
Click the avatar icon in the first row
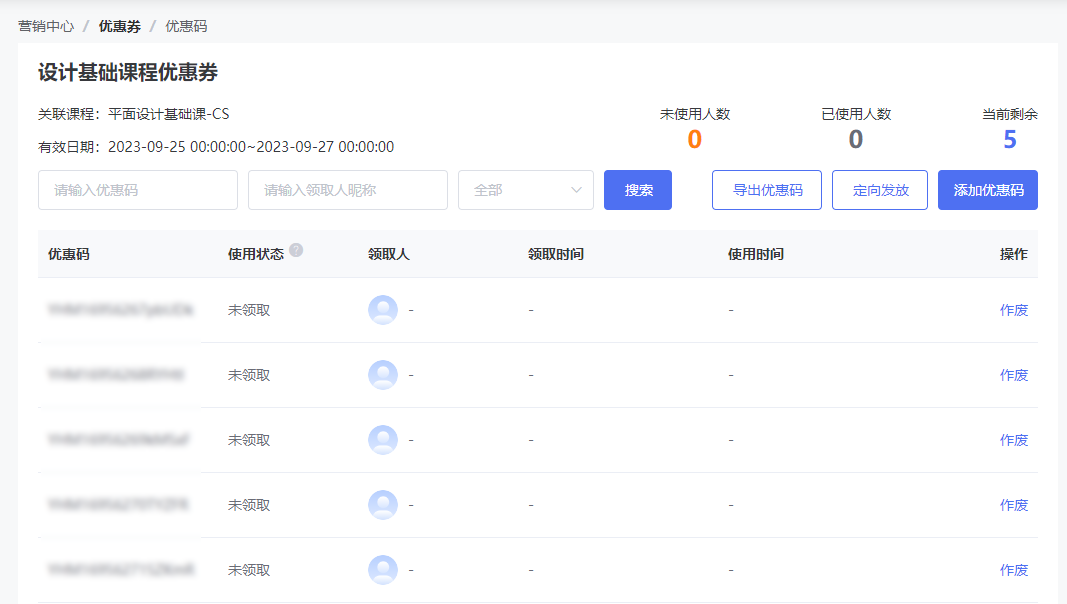(383, 310)
